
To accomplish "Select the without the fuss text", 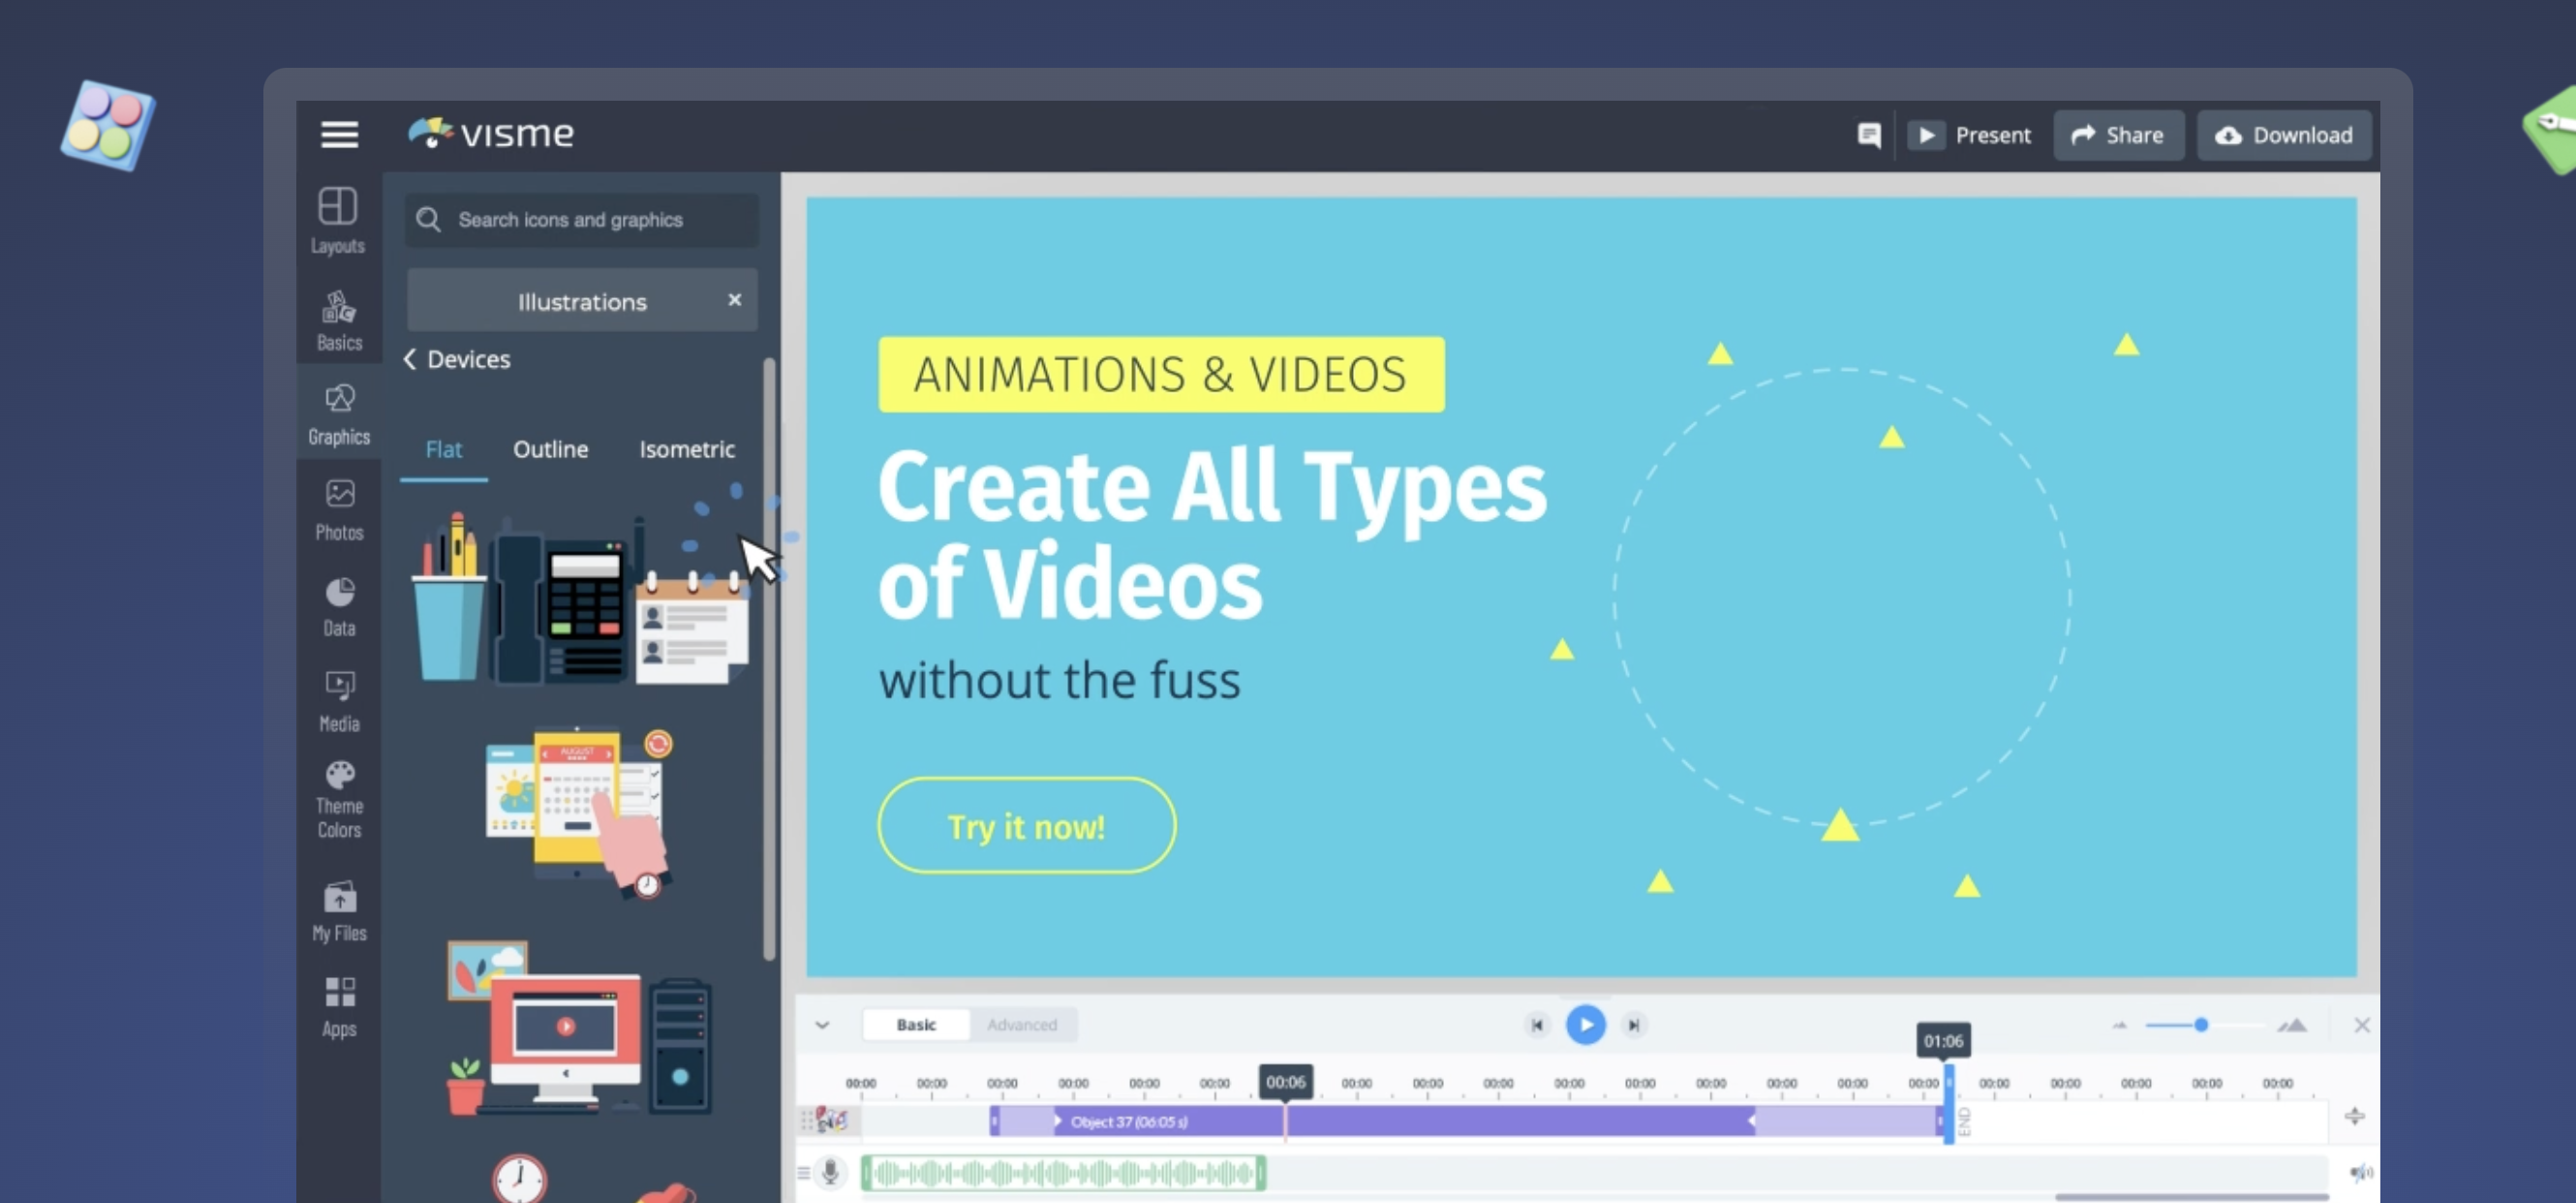I will [1059, 681].
